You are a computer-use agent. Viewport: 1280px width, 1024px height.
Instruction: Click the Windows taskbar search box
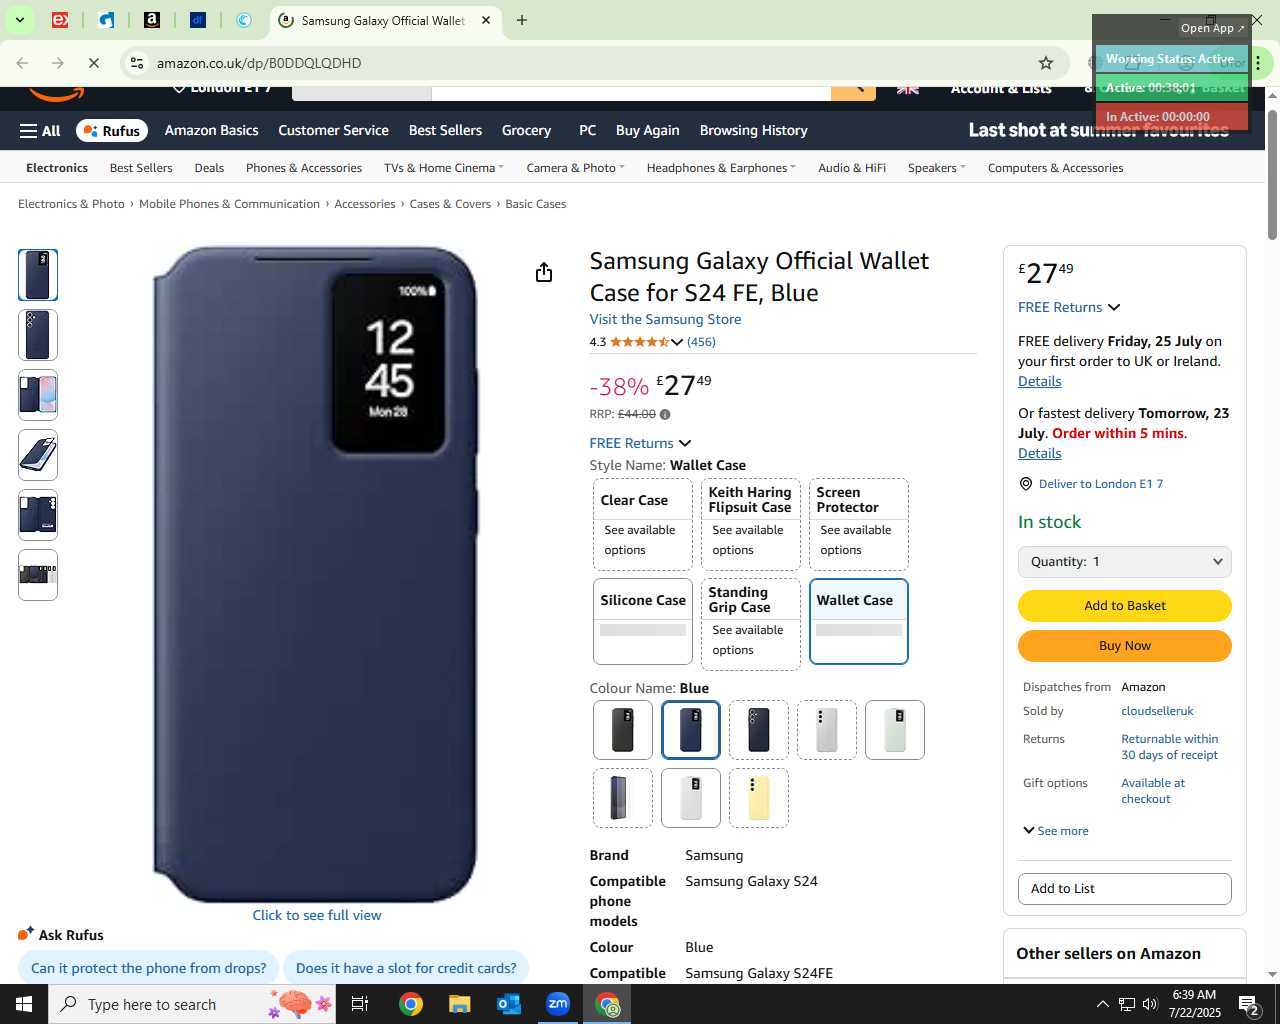(194, 1004)
